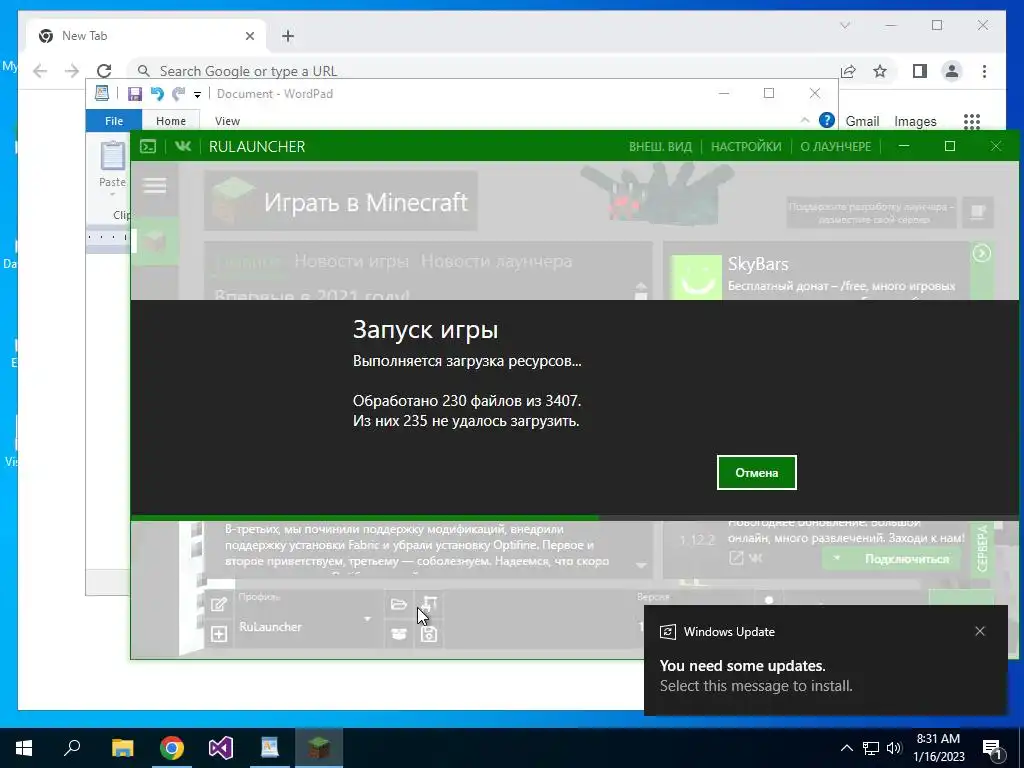Viewport: 1024px width, 768px height.
Task: Open the НАСТРОЙКИ menu
Action: click(x=746, y=147)
